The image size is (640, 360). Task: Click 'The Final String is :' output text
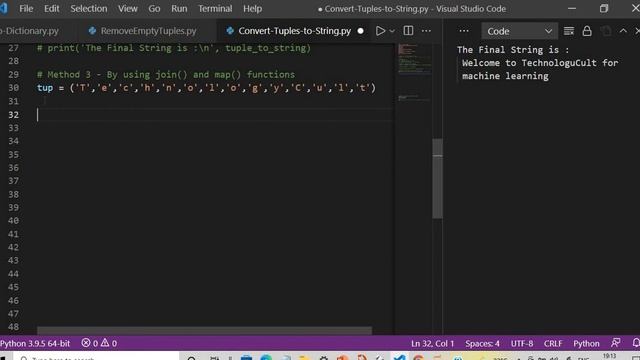click(x=513, y=50)
